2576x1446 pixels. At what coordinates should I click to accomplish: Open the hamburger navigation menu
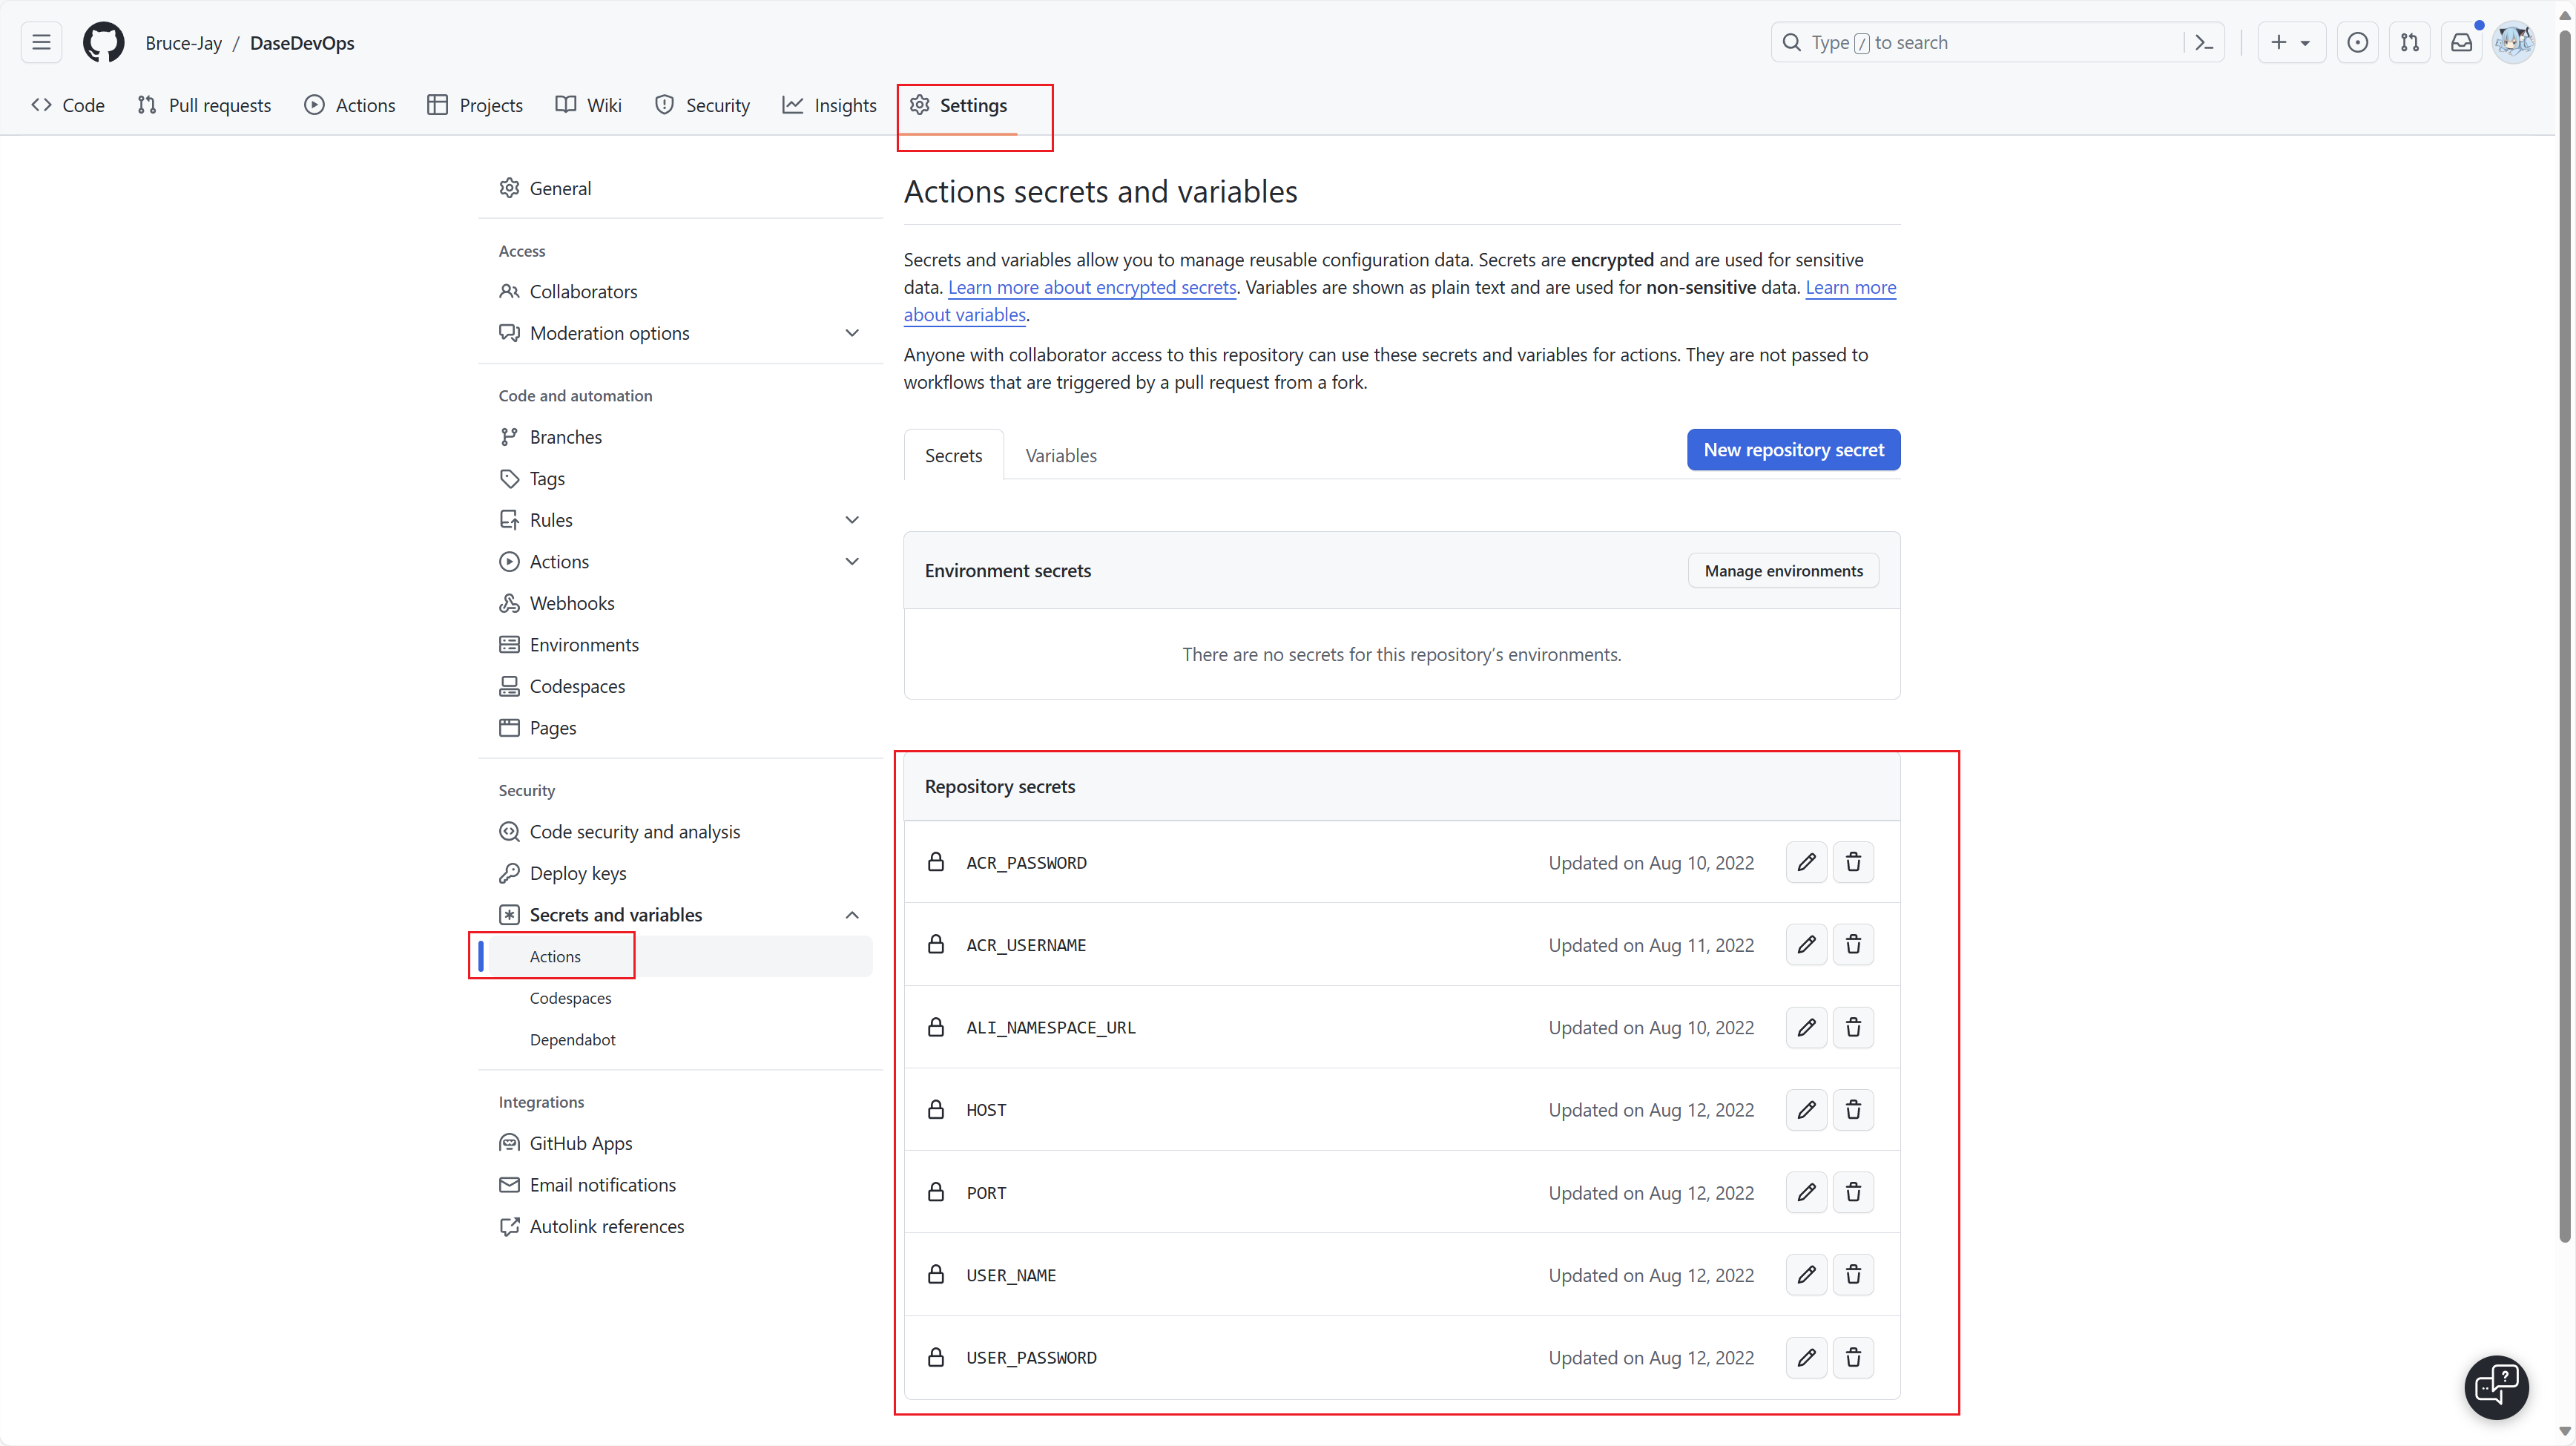click(x=41, y=43)
